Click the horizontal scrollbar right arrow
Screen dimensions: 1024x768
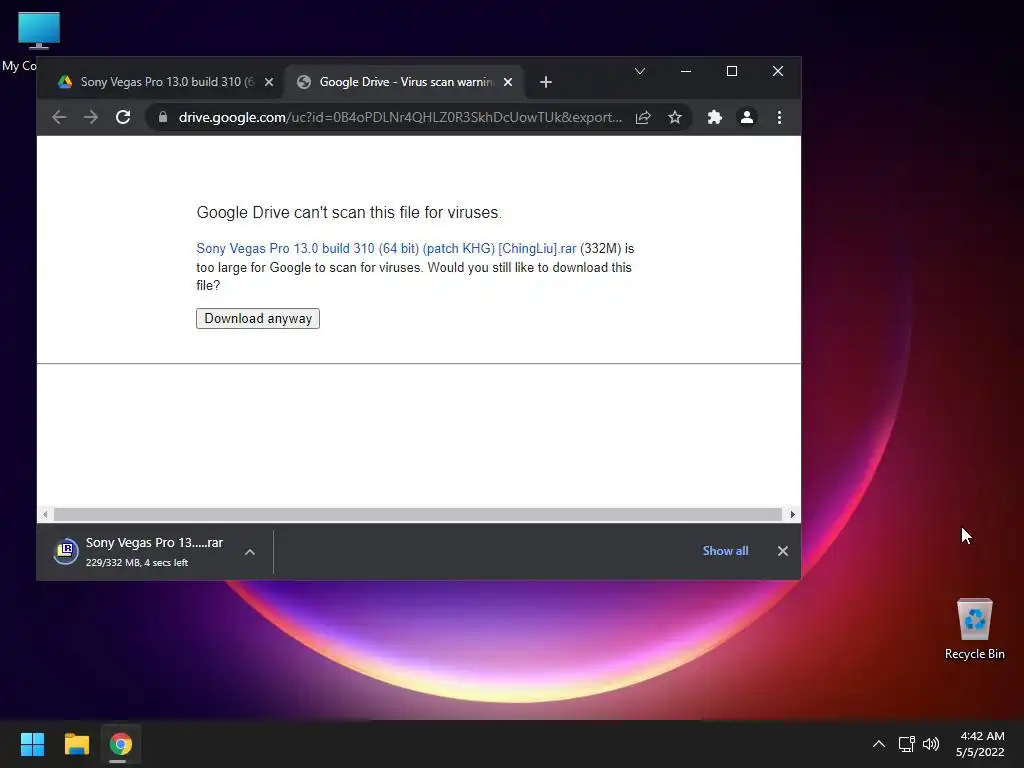click(x=793, y=515)
